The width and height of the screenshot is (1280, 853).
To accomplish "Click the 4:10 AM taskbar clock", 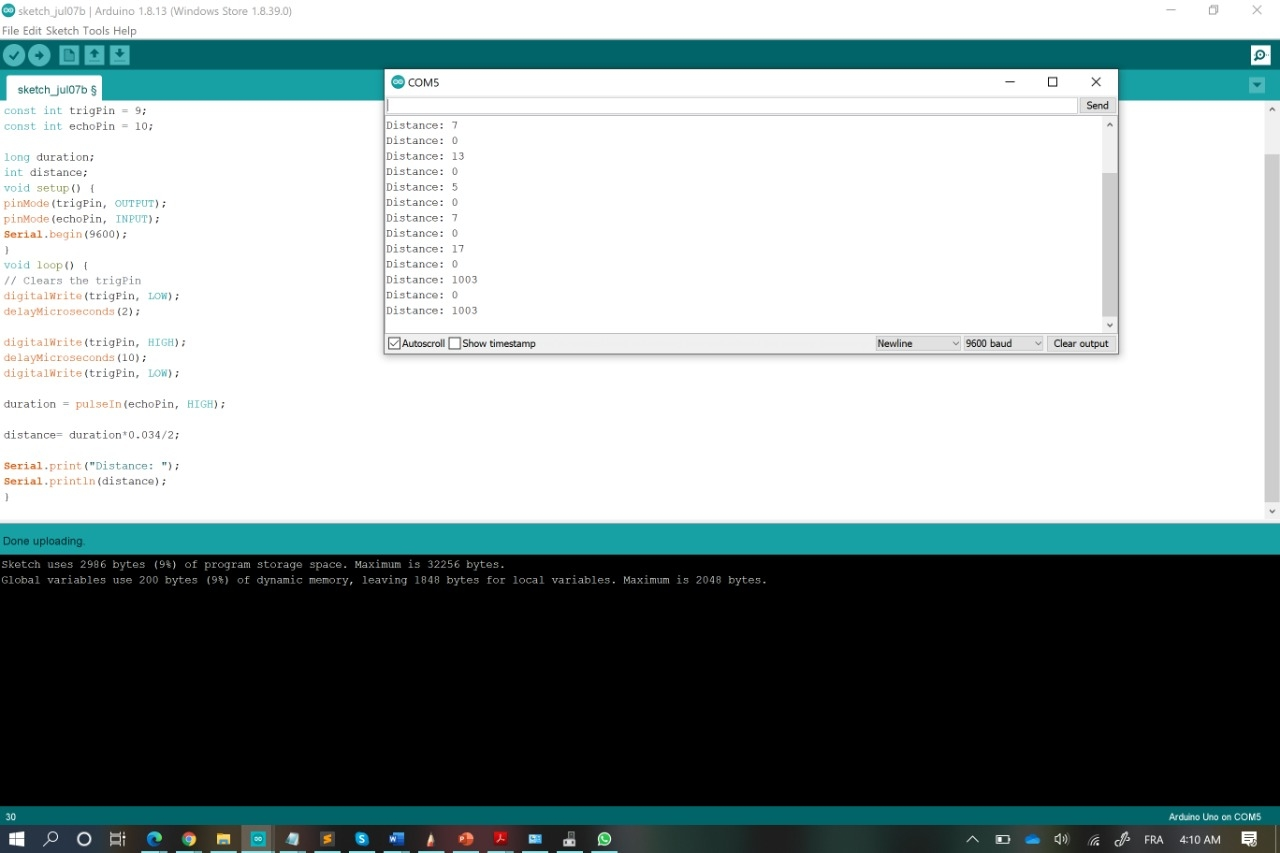I will click(1200, 840).
